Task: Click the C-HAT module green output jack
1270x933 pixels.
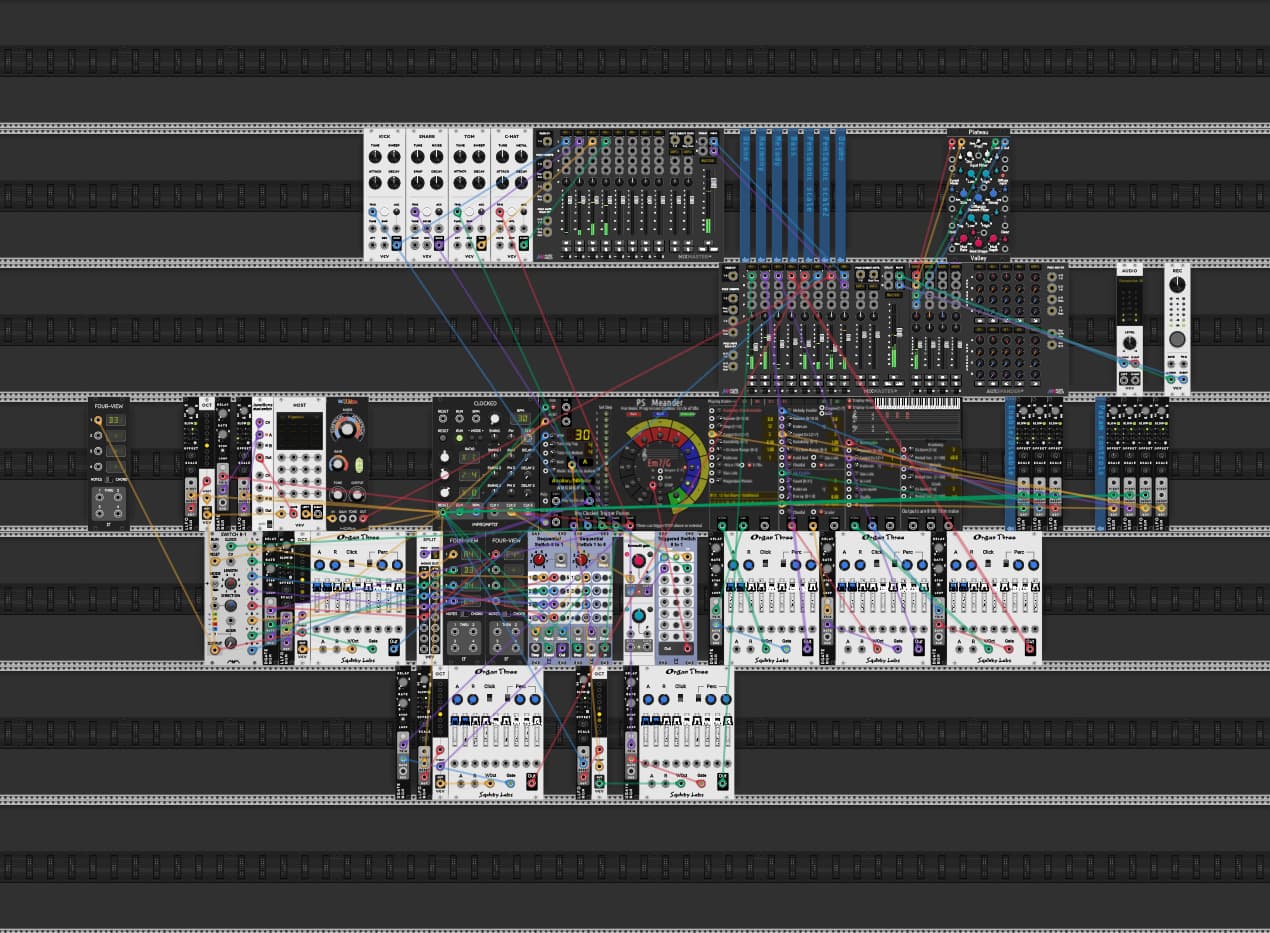Action: tap(523, 245)
